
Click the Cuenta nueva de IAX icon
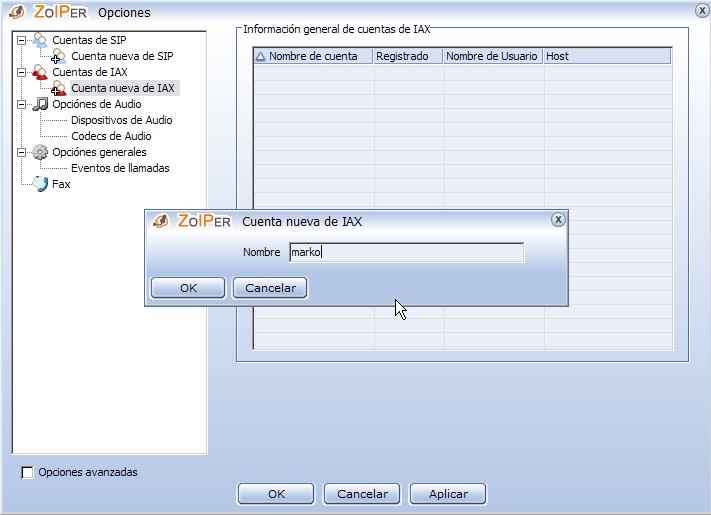coord(59,88)
